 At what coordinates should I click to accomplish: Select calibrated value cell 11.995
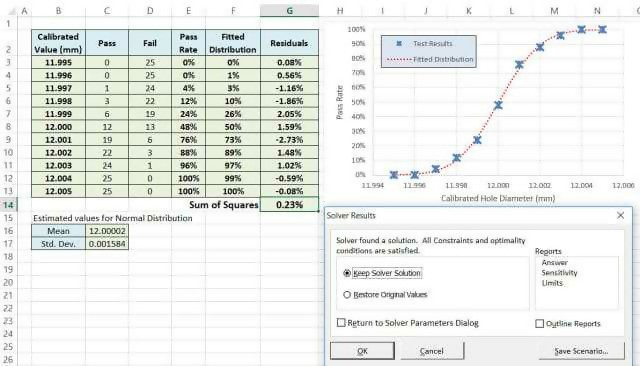[58, 62]
